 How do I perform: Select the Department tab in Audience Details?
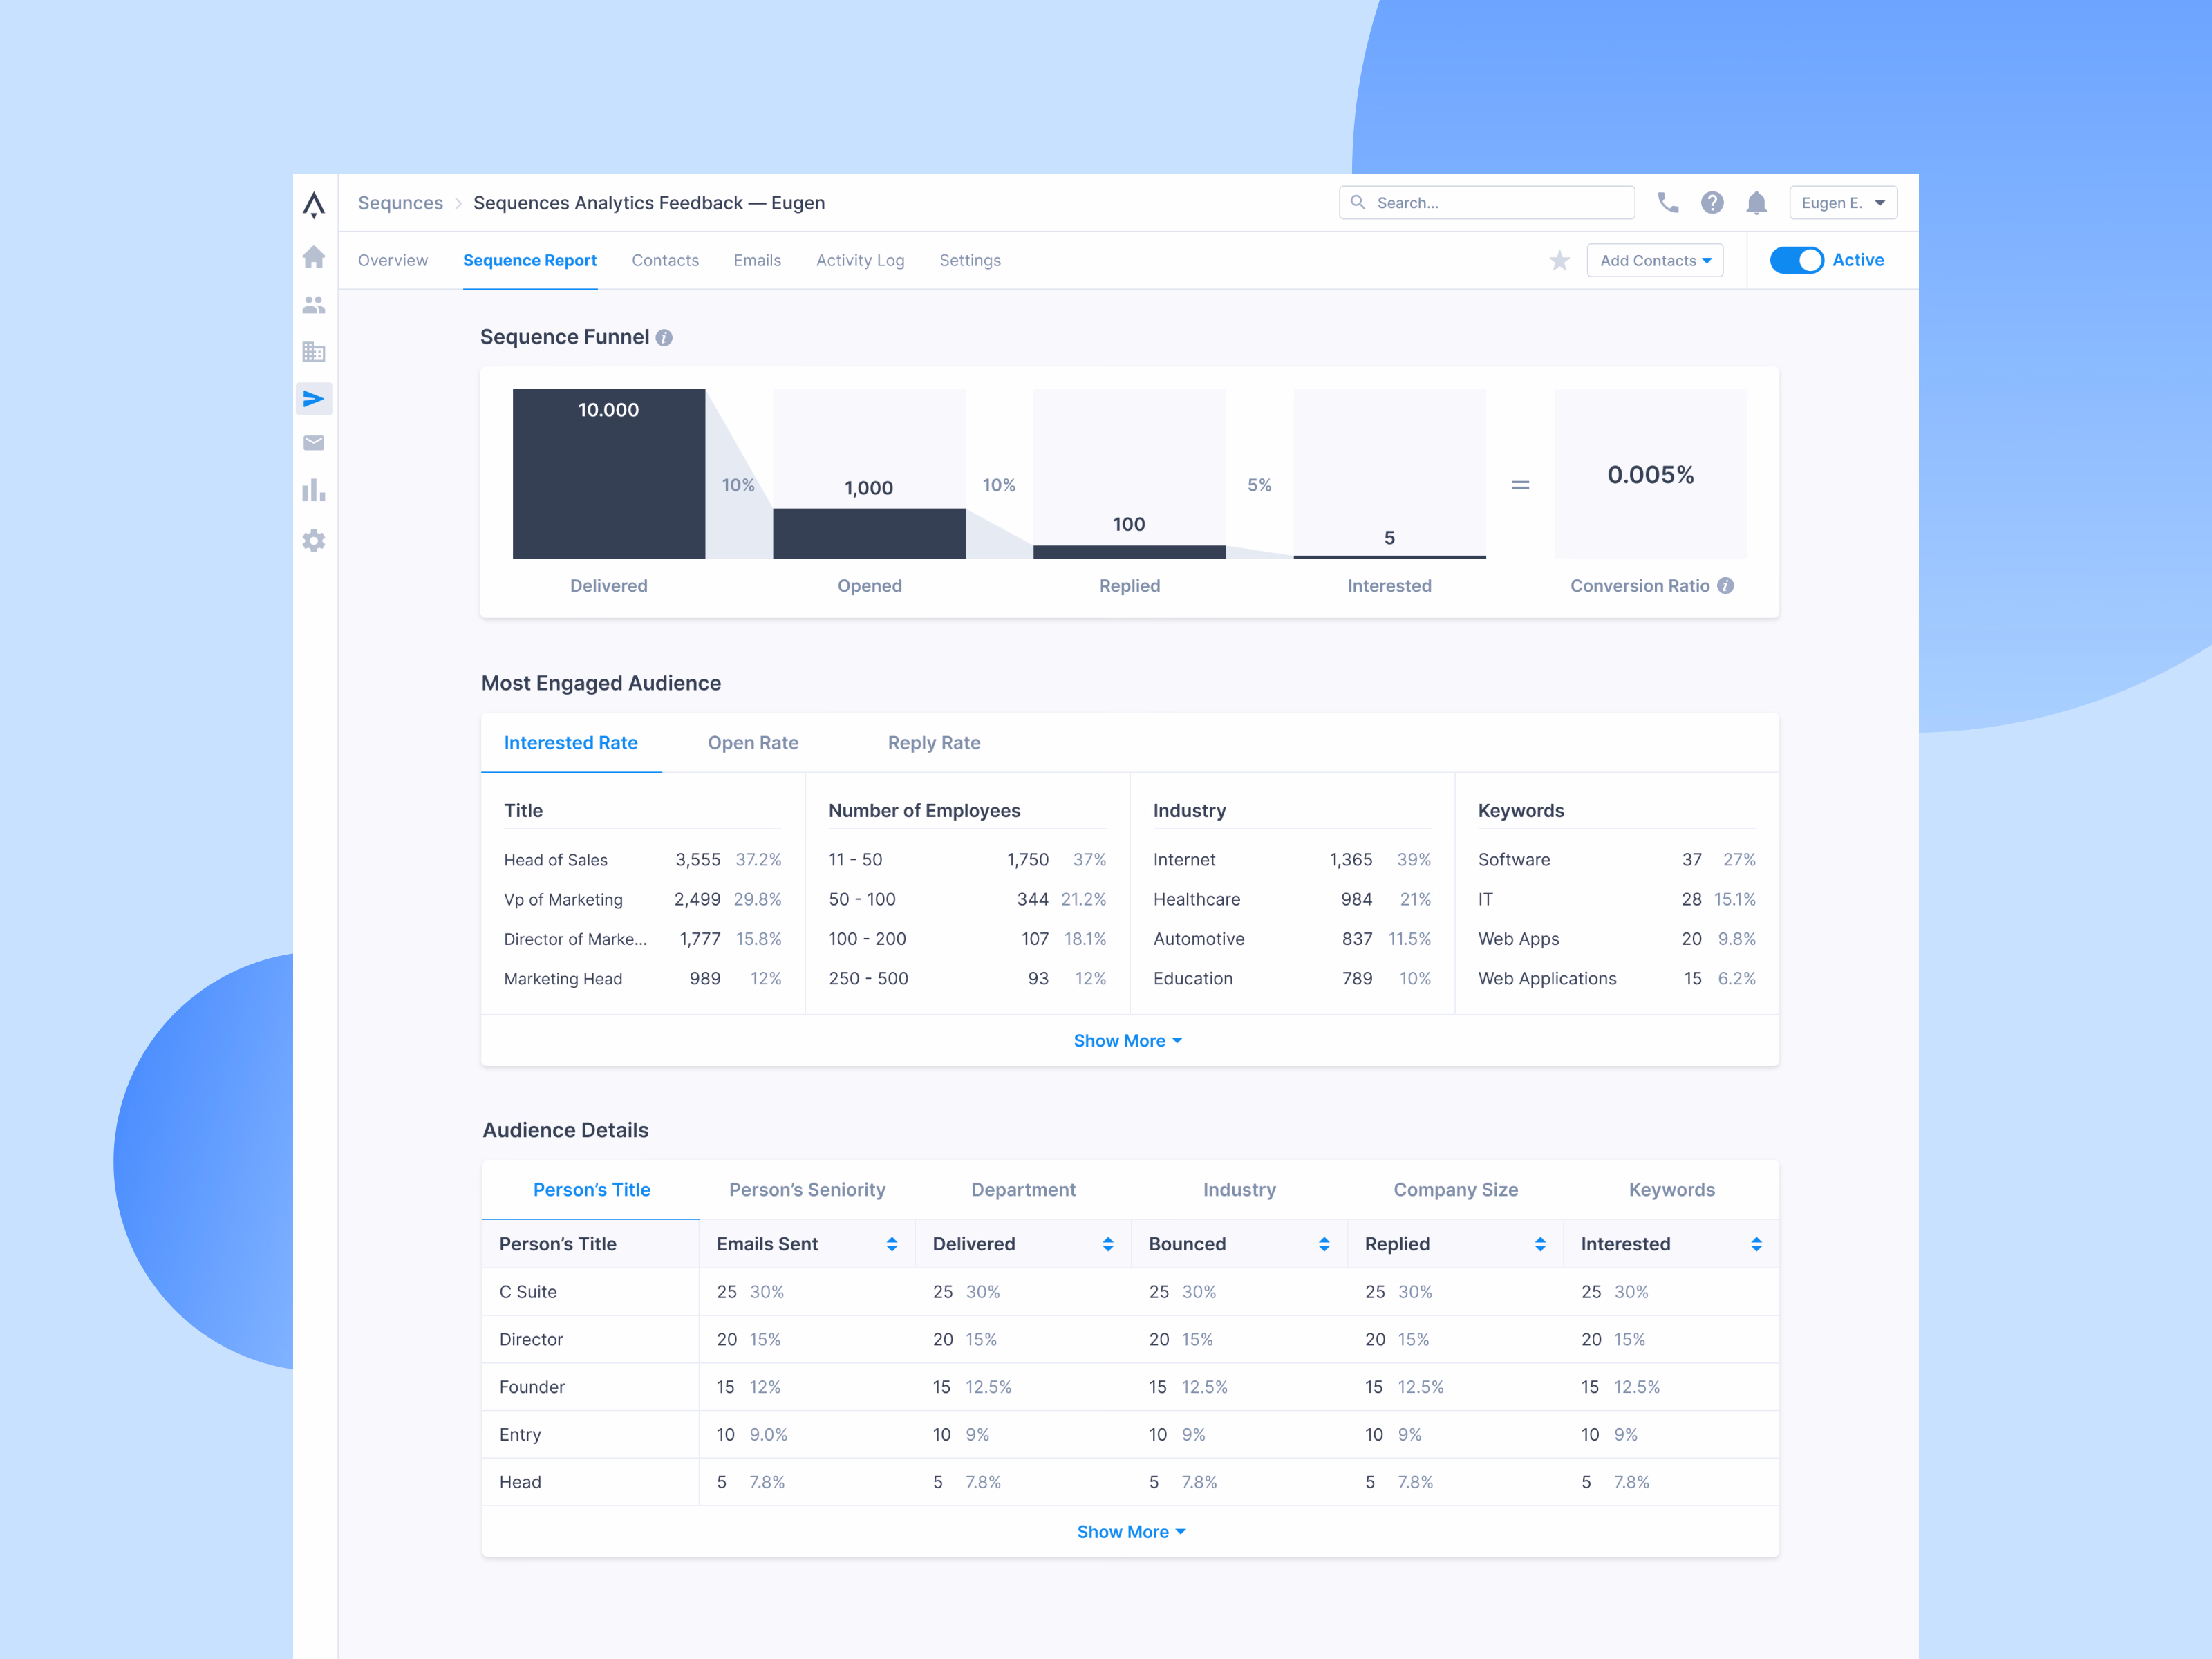tap(1023, 1190)
